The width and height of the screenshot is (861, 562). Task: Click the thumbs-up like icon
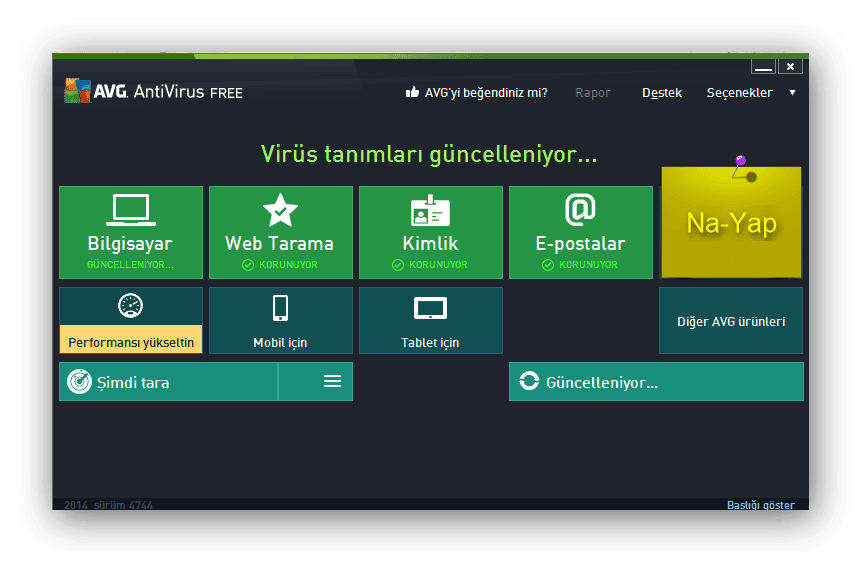(412, 92)
